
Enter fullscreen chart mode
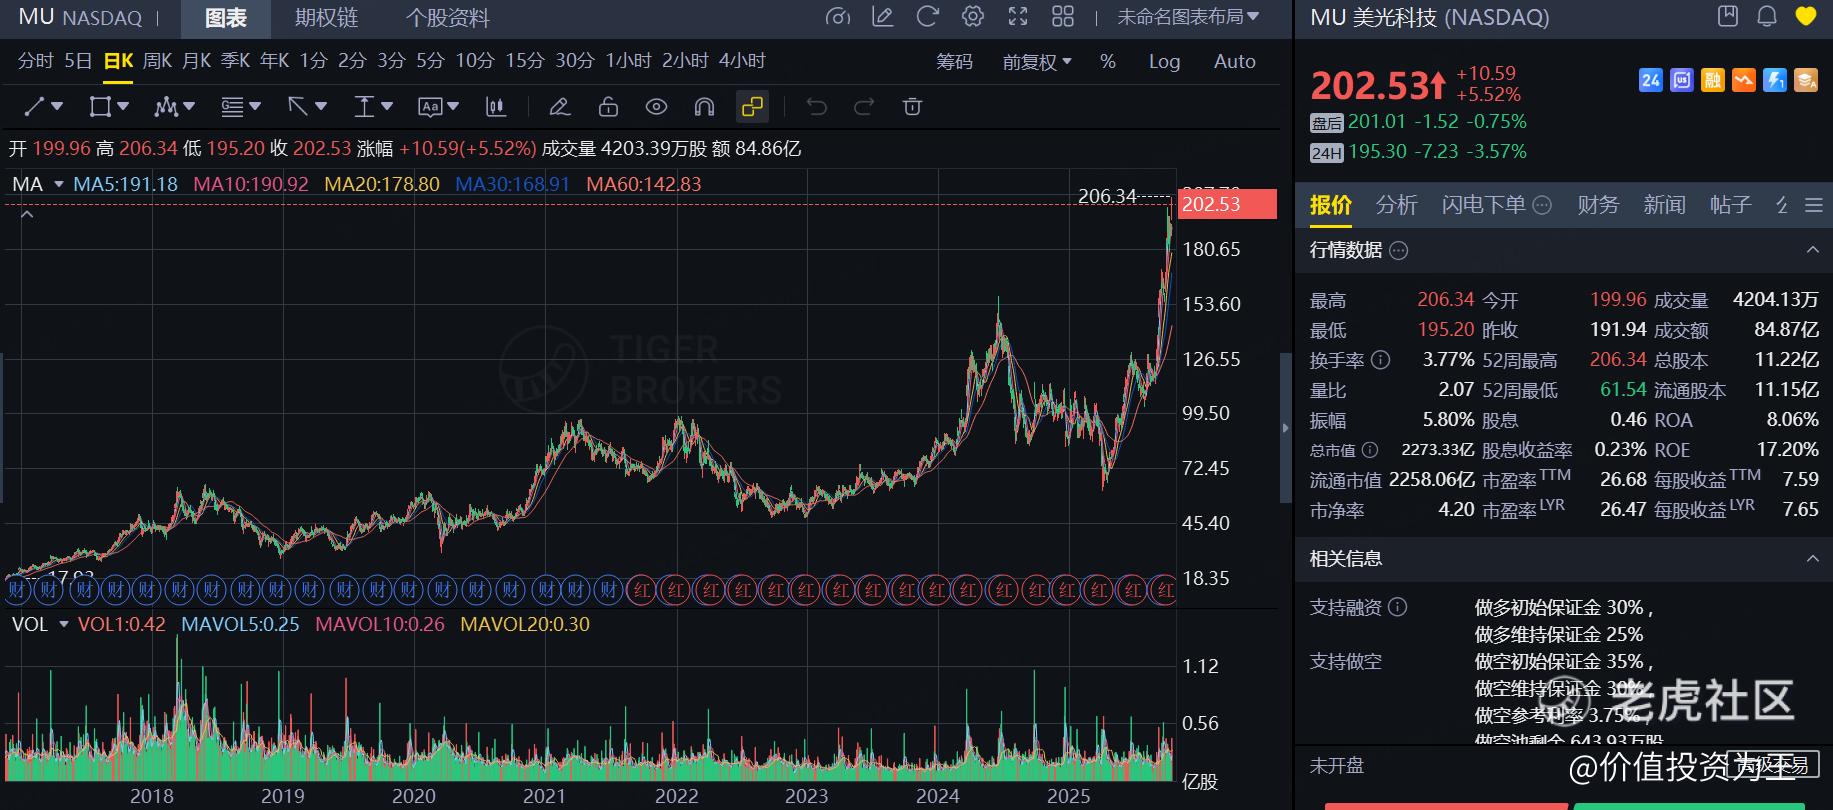[x=1017, y=17]
